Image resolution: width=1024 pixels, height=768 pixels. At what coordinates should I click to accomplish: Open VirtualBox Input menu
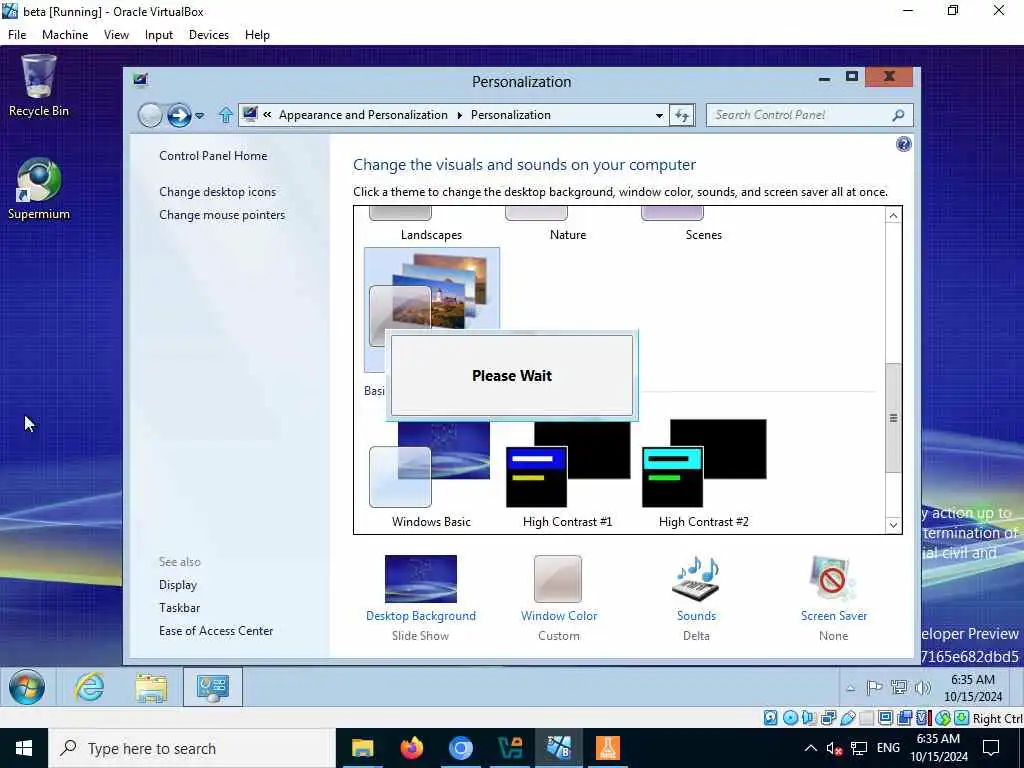click(159, 35)
